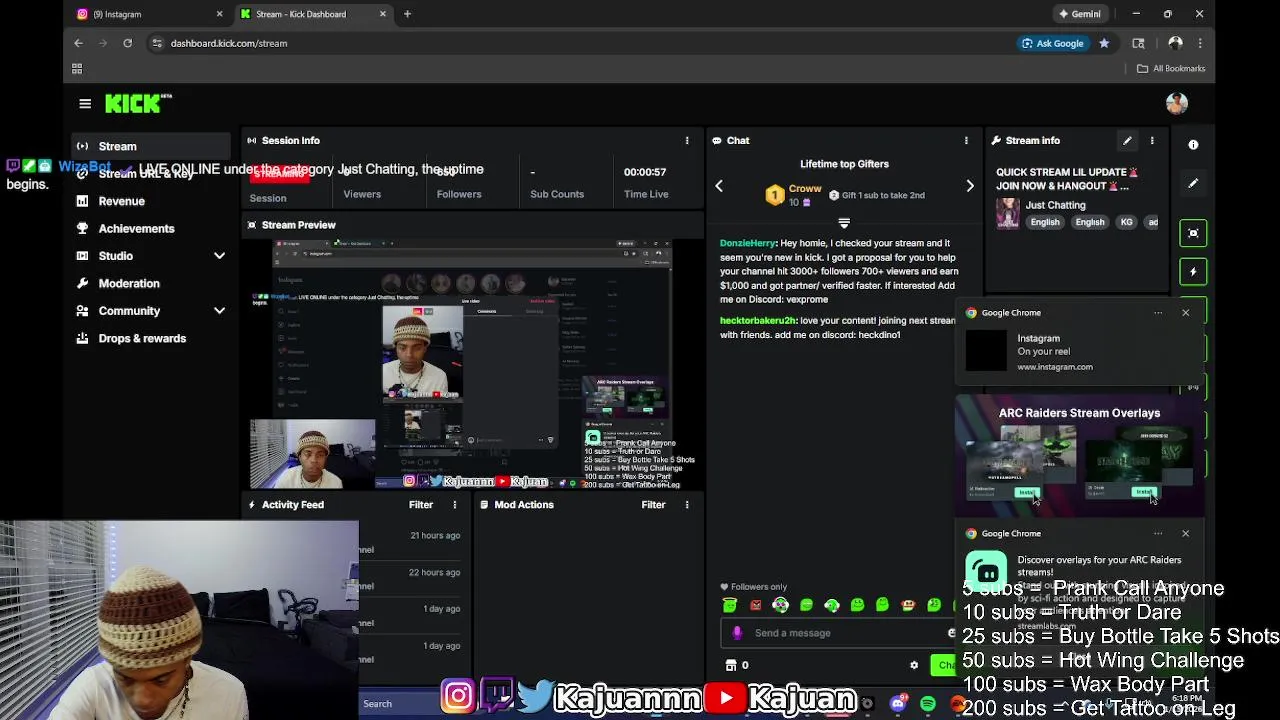This screenshot has height=720, width=1280.
Task: Click second Install button in overlays notification
Action: [1144, 492]
